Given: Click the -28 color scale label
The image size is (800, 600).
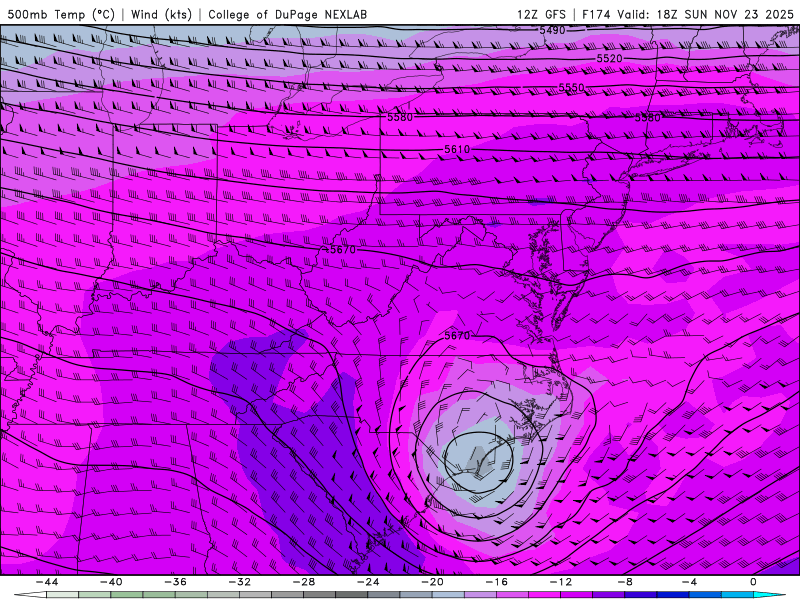Looking at the screenshot, I should [304, 582].
